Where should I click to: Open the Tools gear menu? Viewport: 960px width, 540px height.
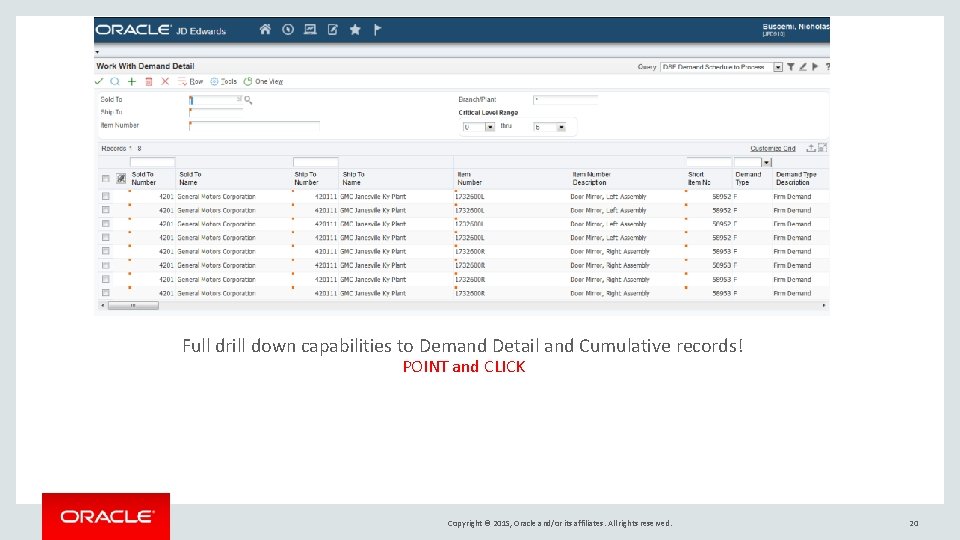point(223,81)
